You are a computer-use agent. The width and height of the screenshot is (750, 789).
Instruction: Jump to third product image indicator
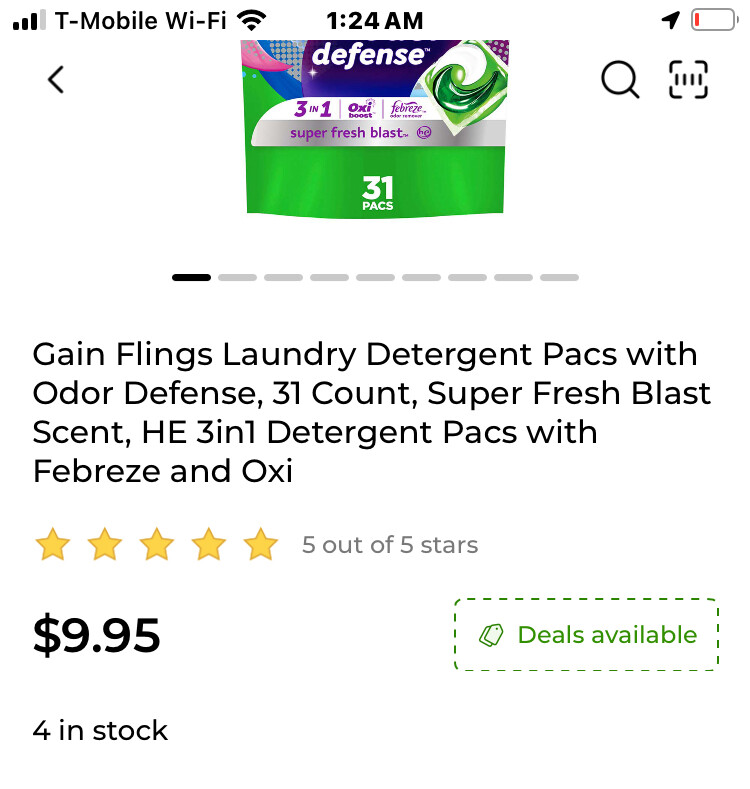click(283, 277)
